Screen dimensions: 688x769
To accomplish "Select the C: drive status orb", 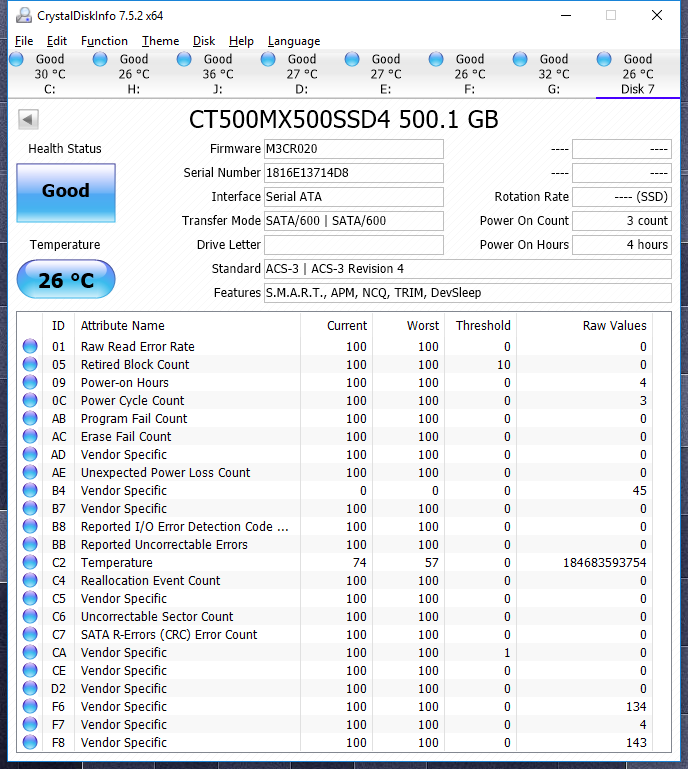I will (16, 60).
